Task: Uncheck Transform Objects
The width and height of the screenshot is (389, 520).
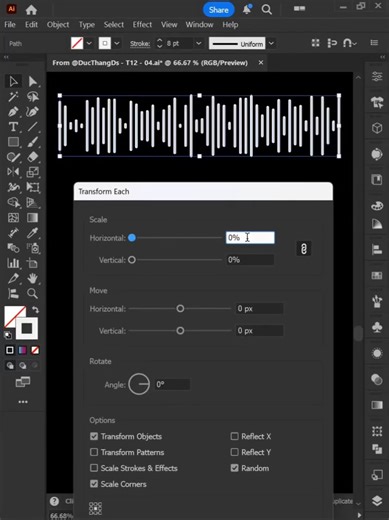Action: [94, 436]
